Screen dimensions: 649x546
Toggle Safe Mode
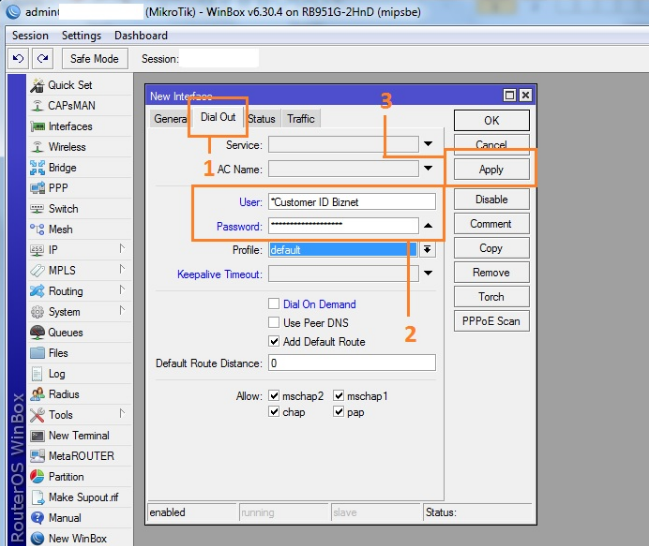coord(95,59)
